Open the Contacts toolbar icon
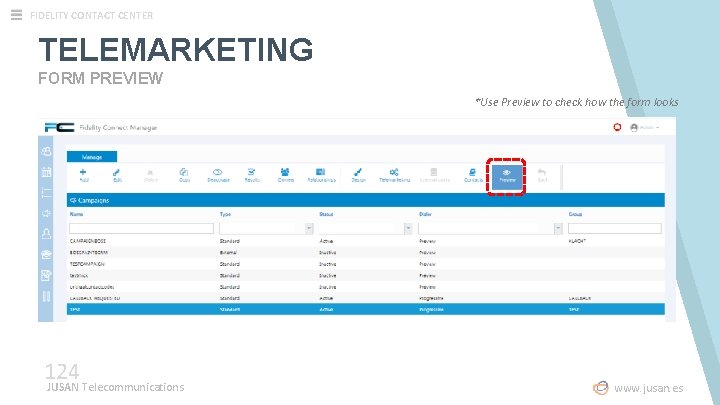720x405 pixels. [x=472, y=175]
